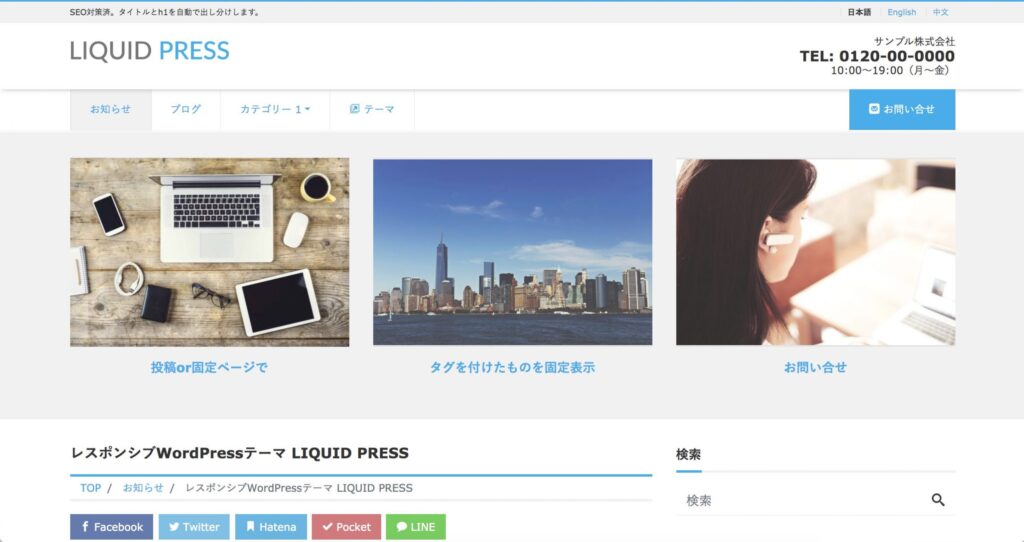Screen dimensions: 1024x542
Task: Share on Facebook button
Action: coord(111,527)
